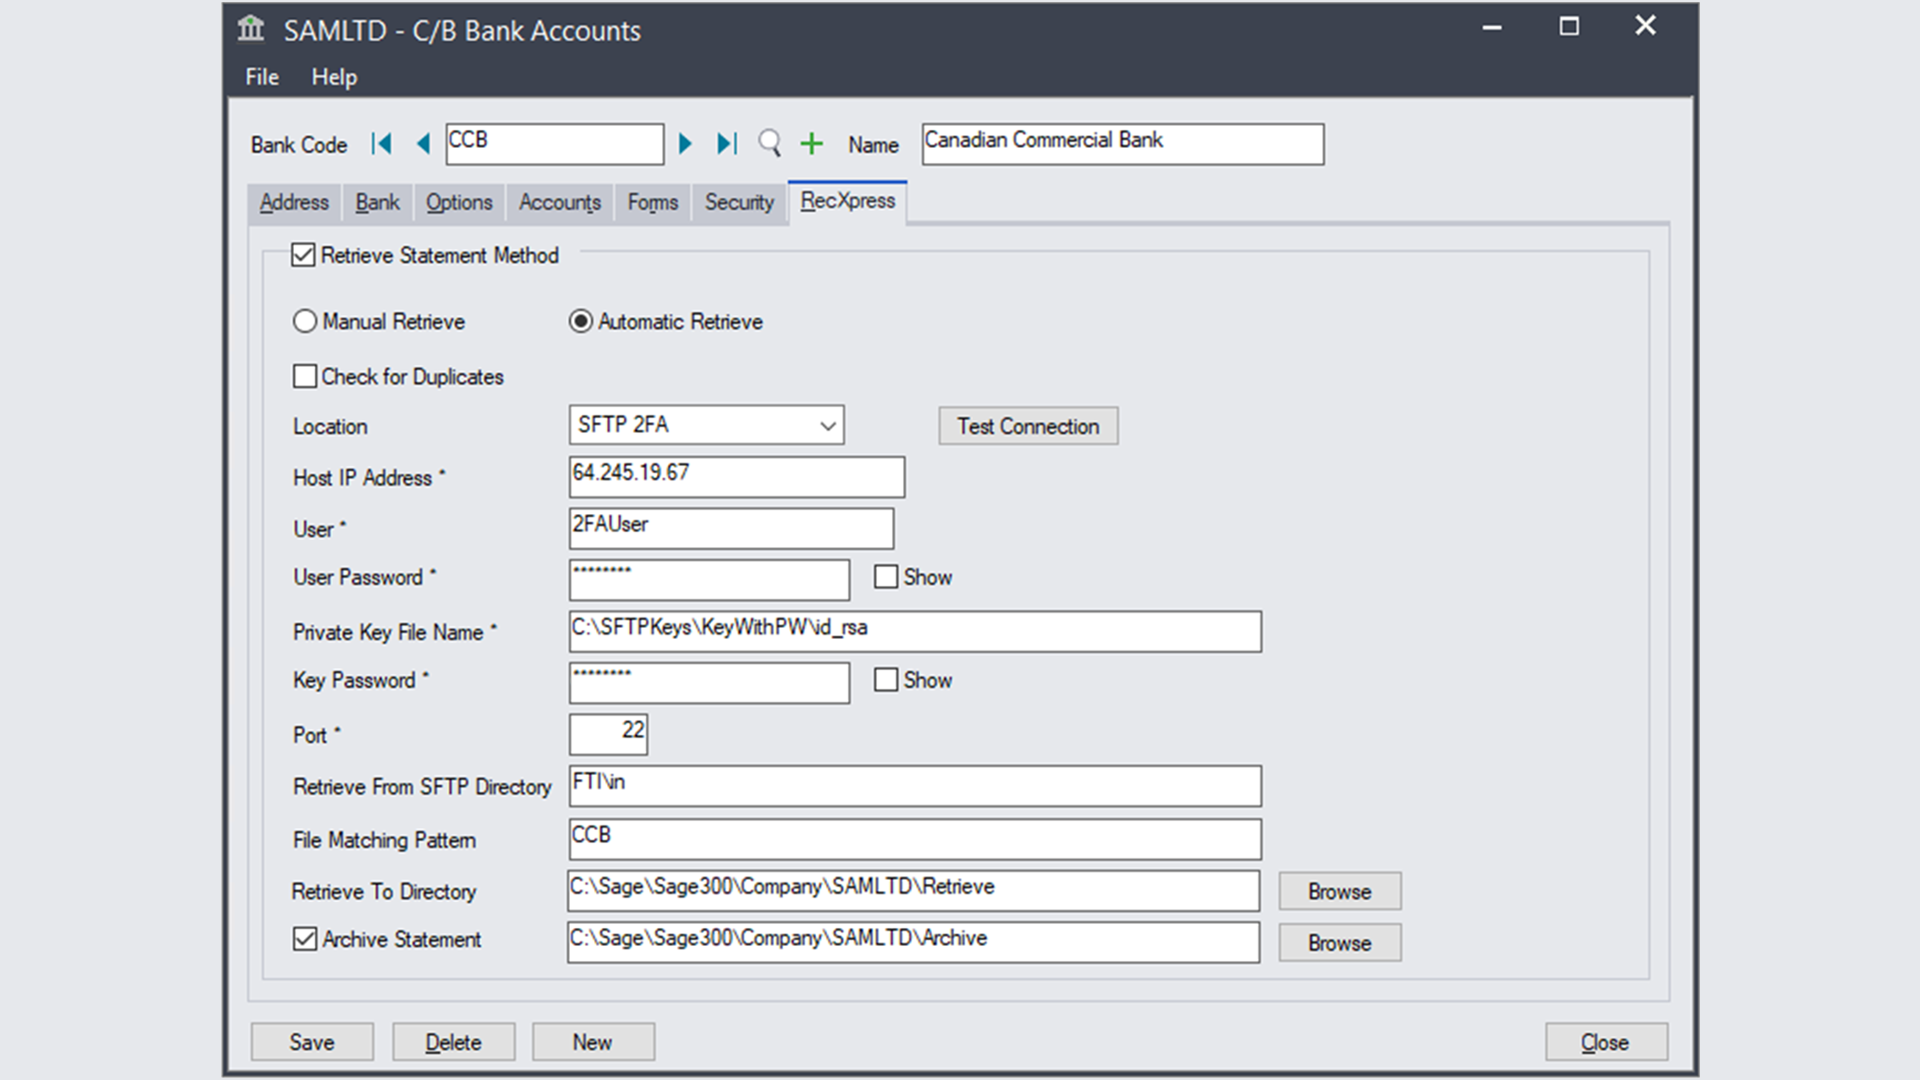Click the Test Connection button

(1027, 426)
